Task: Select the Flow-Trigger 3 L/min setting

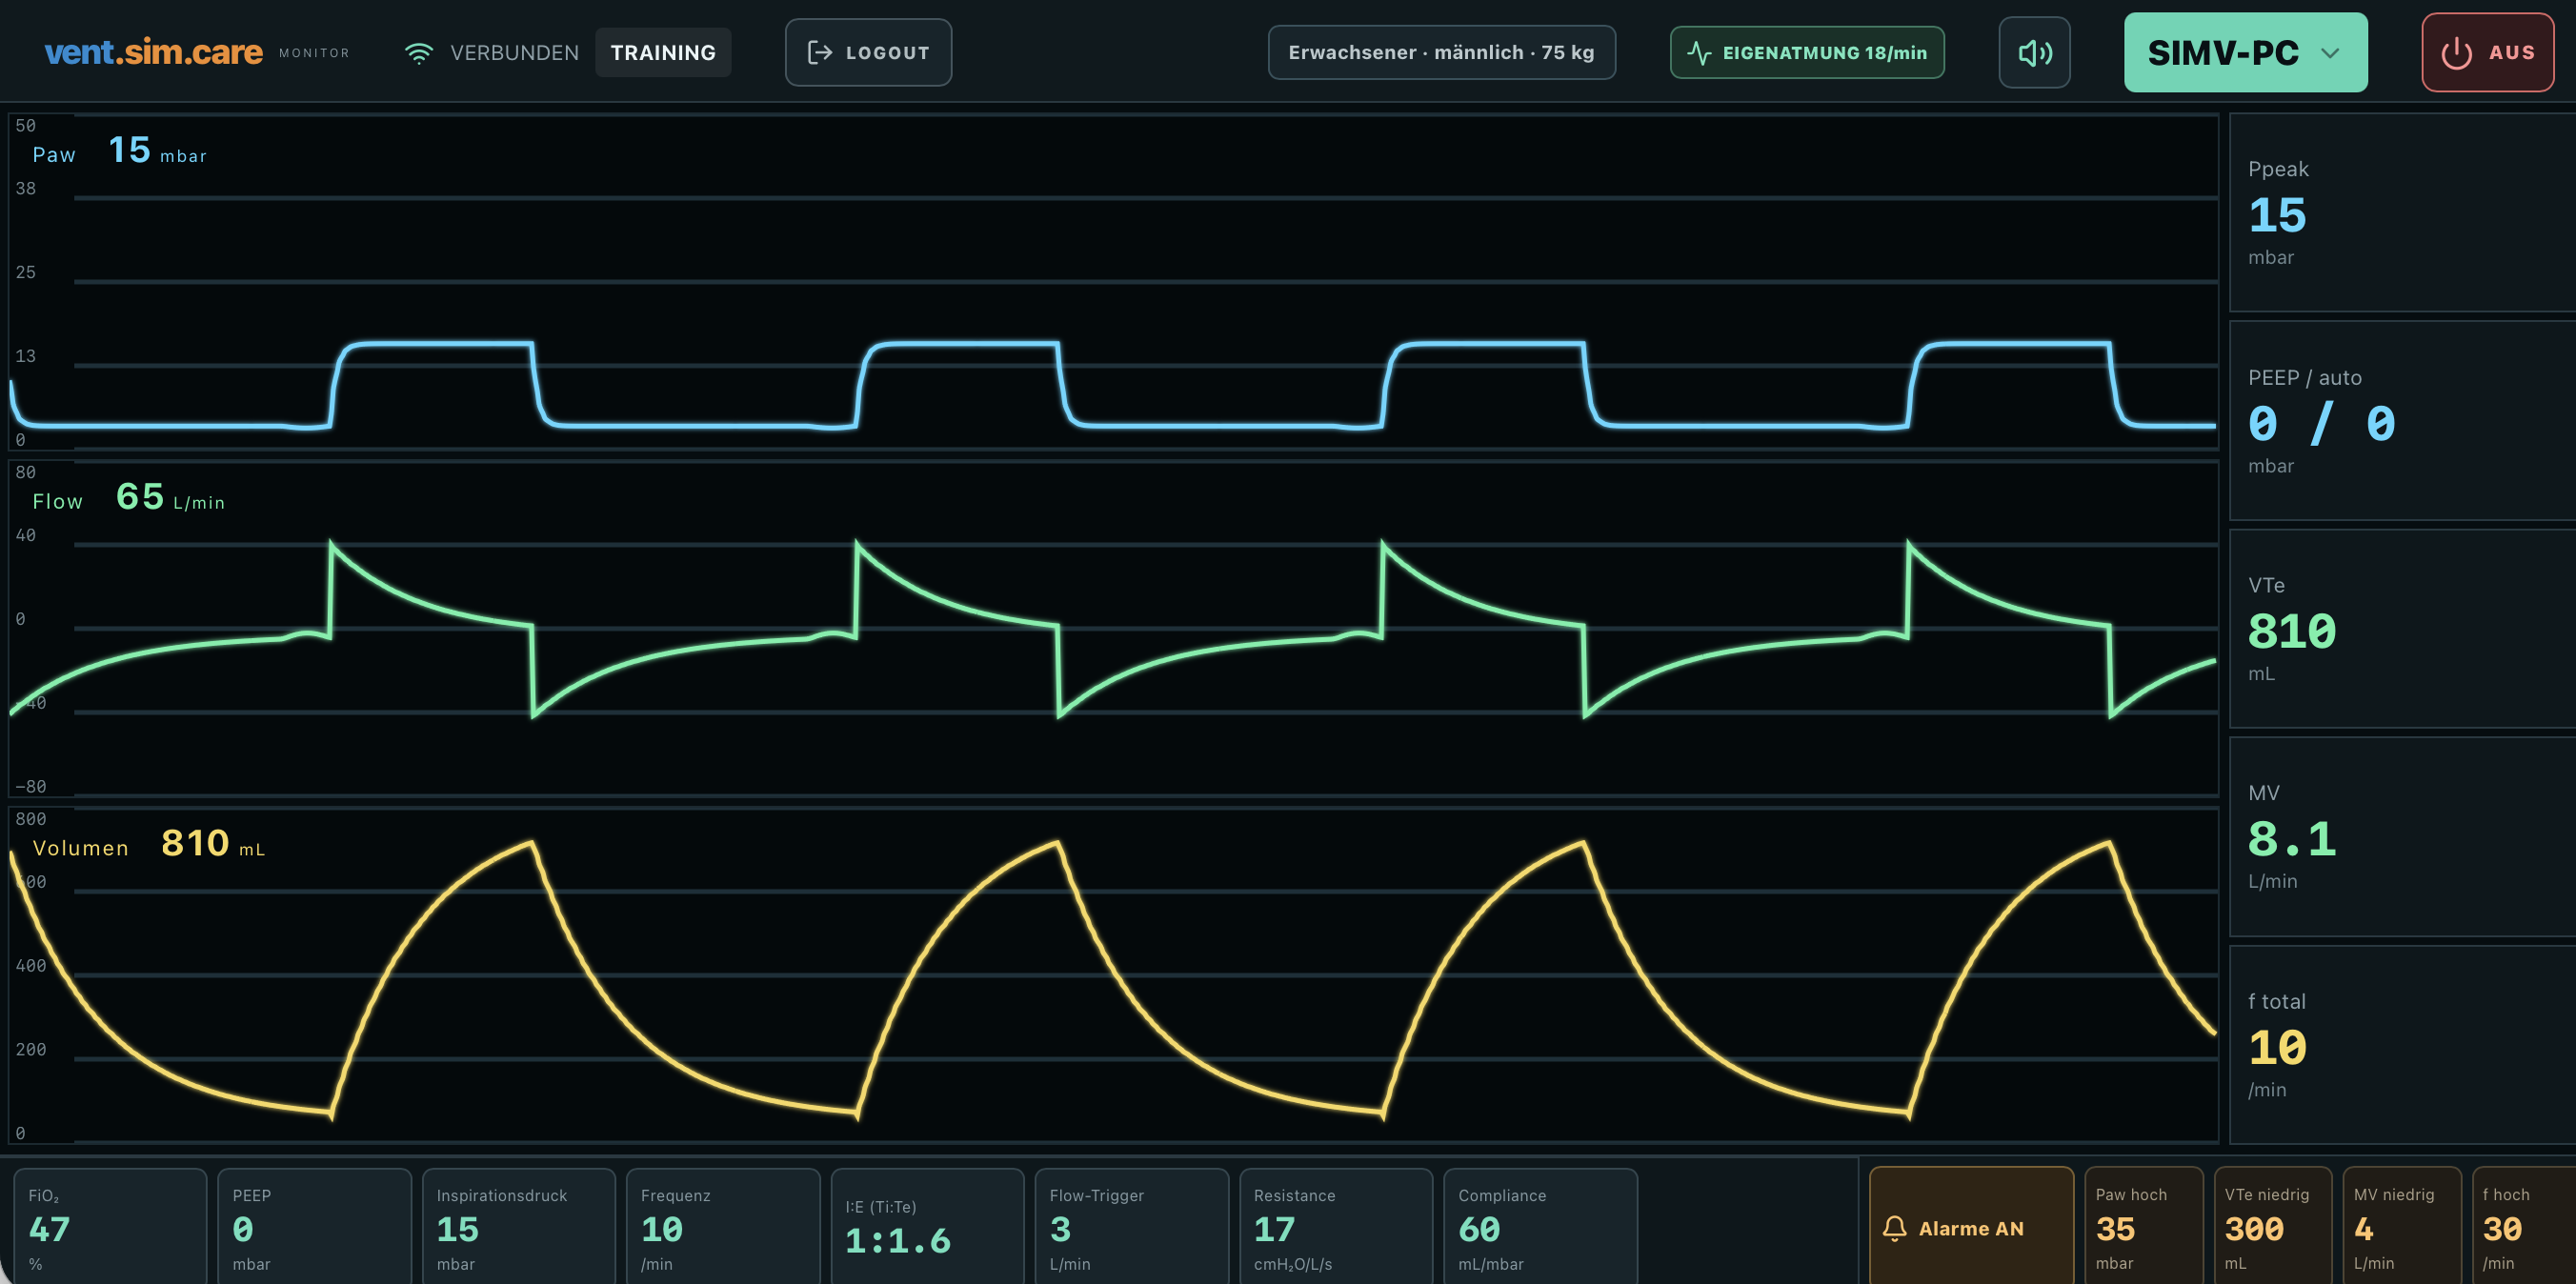Action: tap(1131, 1227)
